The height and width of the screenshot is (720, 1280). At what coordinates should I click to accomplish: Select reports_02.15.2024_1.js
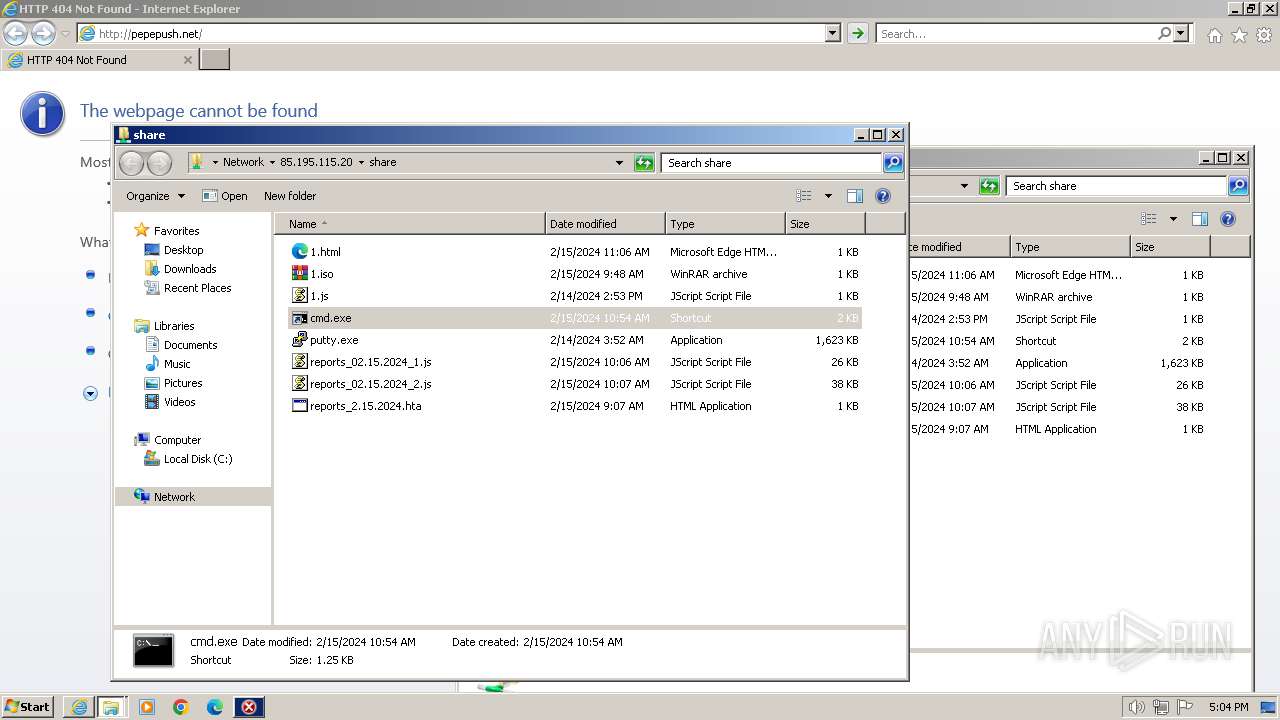pyautogui.click(x=575, y=362)
